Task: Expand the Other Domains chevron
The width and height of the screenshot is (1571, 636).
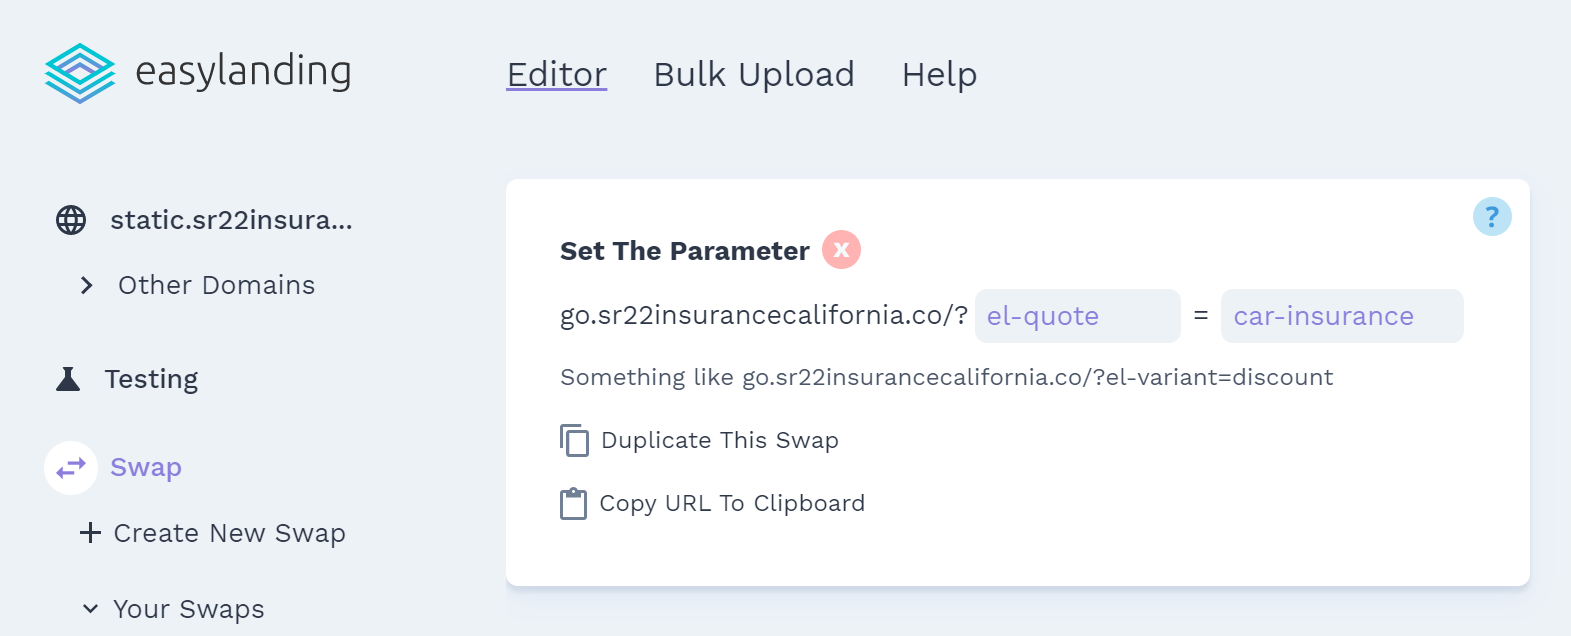Action: pyautogui.click(x=87, y=286)
